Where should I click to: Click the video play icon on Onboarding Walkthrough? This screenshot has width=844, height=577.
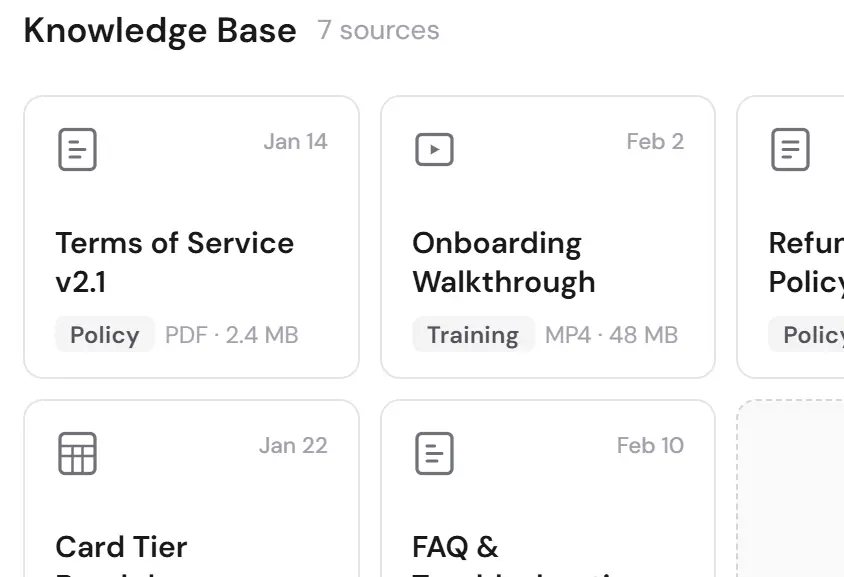coord(434,150)
